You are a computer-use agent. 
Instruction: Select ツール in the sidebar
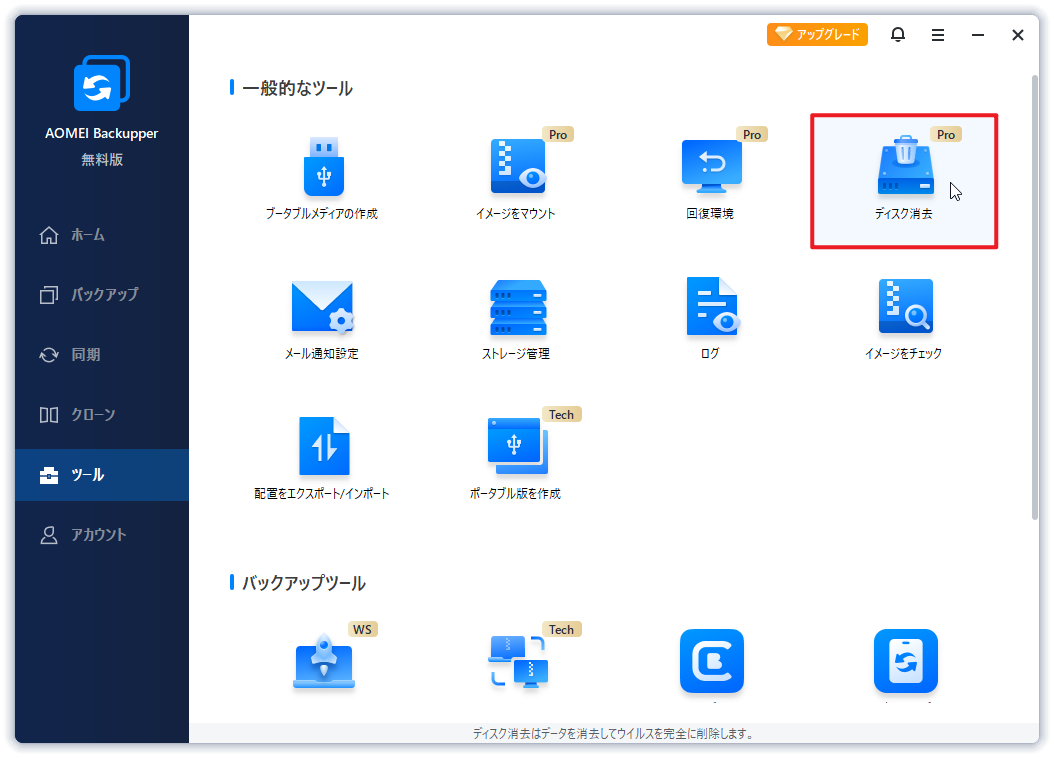102,475
